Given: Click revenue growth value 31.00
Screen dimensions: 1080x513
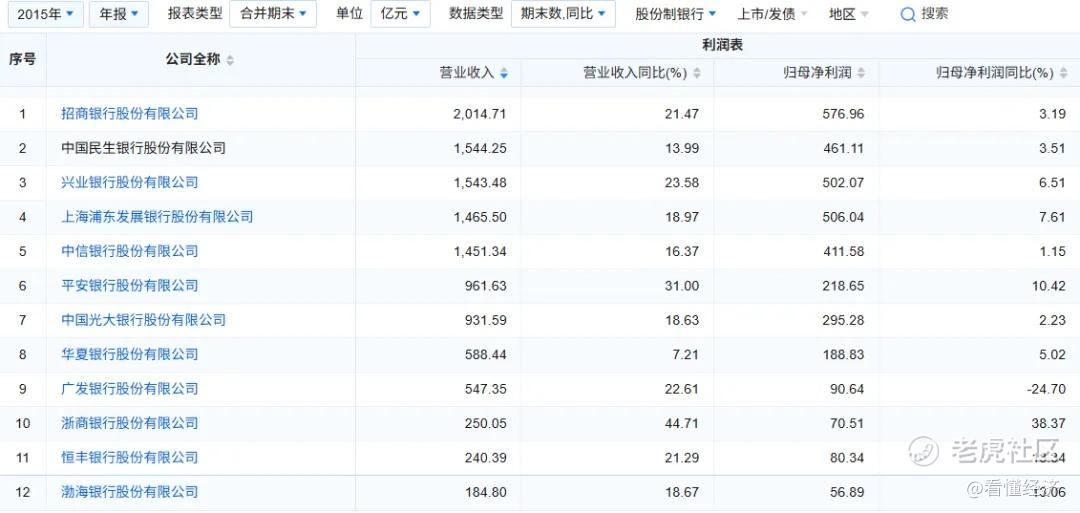Looking at the screenshot, I should pos(682,286).
